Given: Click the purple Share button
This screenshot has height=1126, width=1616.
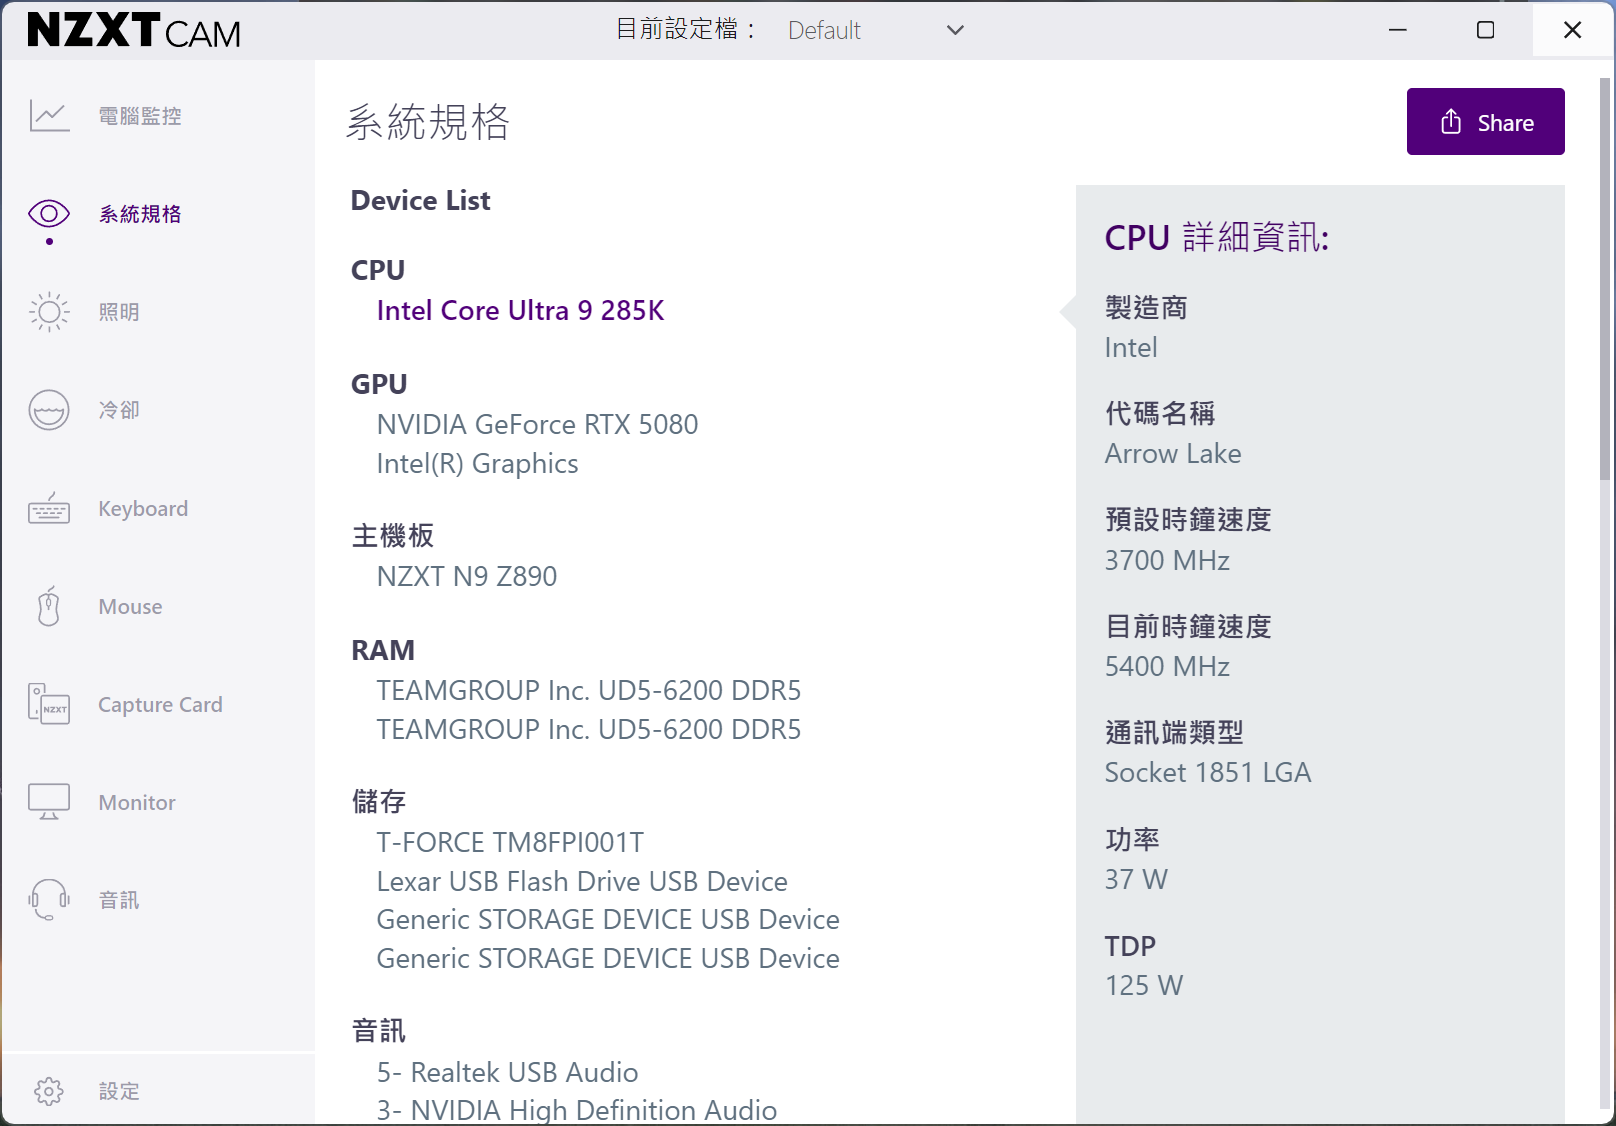Looking at the screenshot, I should tap(1485, 121).
